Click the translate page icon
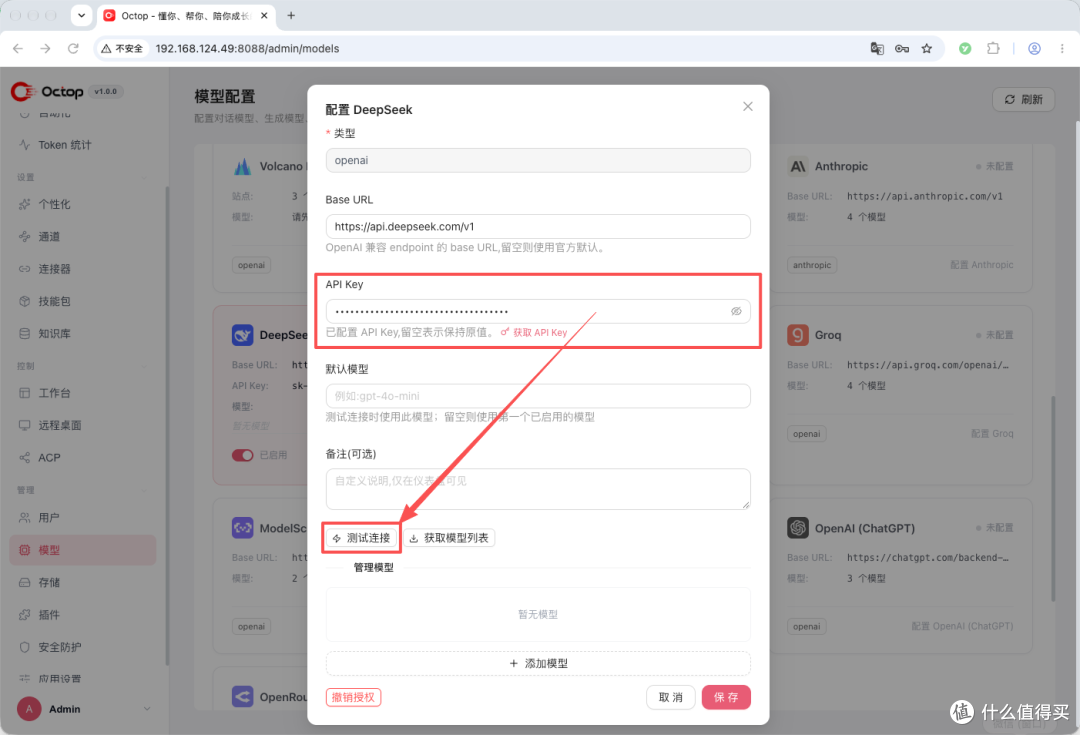This screenshot has width=1080, height=735. click(877, 48)
